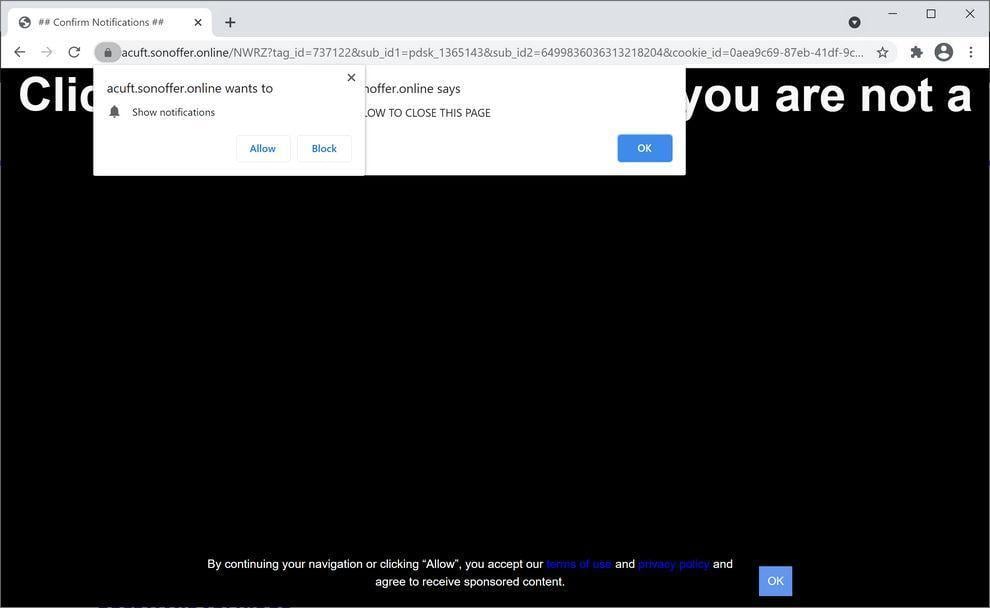
Task: Open the terms of use link
Action: pos(579,563)
